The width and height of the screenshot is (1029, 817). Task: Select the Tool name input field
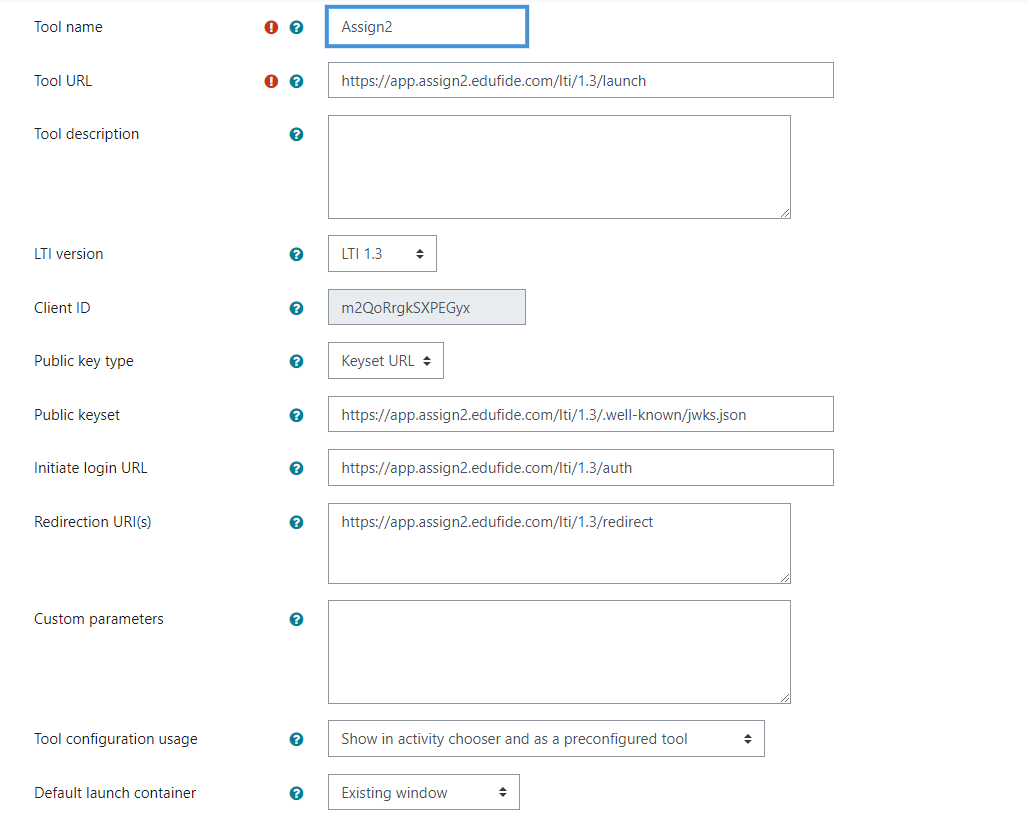pyautogui.click(x=427, y=25)
